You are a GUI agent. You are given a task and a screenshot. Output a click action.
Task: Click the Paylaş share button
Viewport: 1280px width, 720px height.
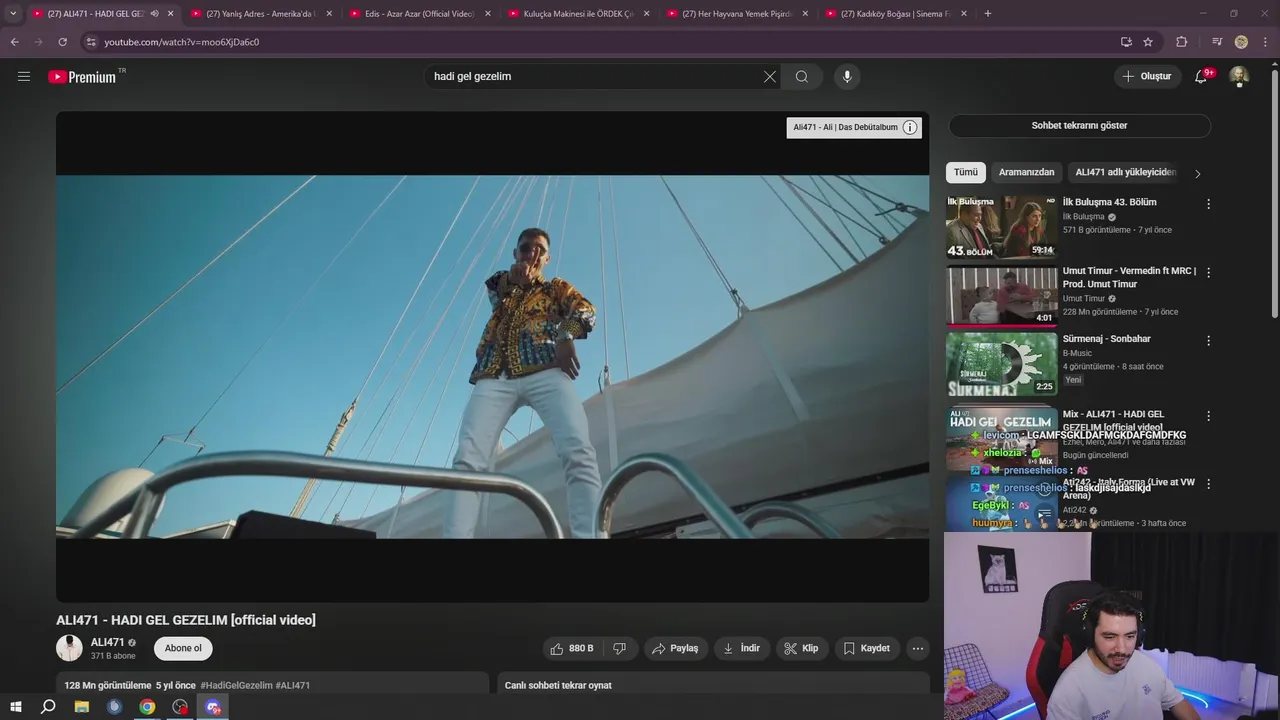(675, 648)
